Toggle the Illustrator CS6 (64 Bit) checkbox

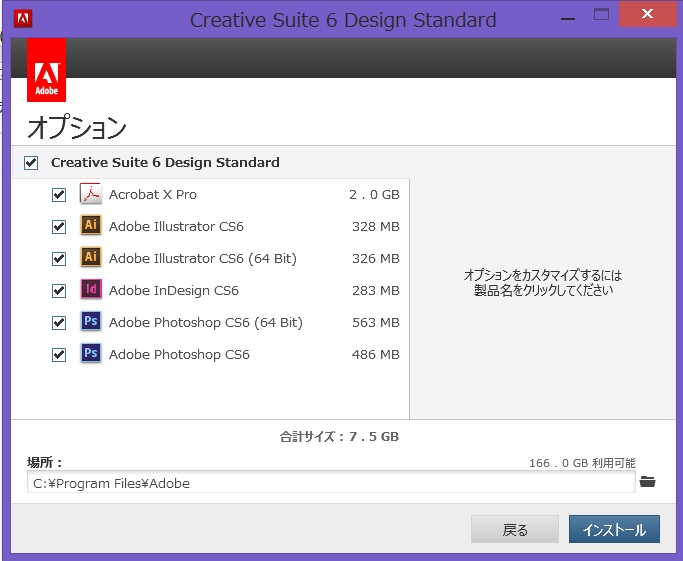tap(59, 259)
